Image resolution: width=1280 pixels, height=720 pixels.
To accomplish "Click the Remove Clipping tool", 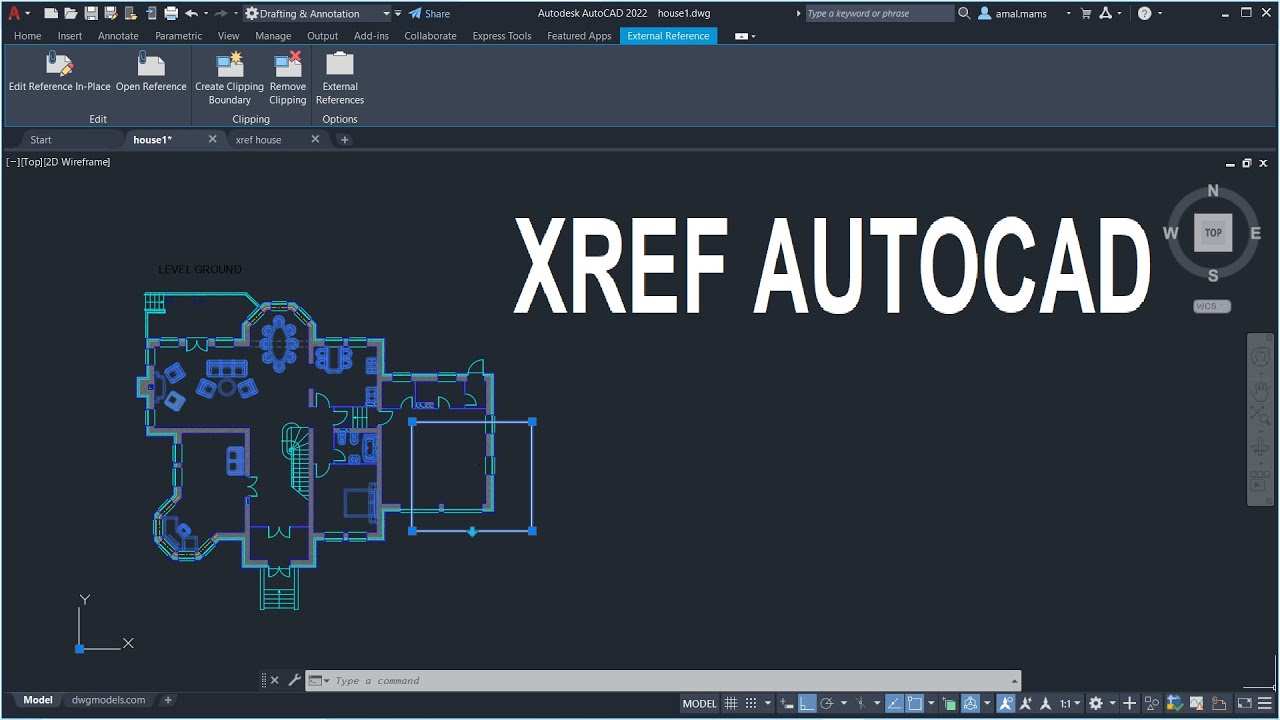I will [287, 78].
